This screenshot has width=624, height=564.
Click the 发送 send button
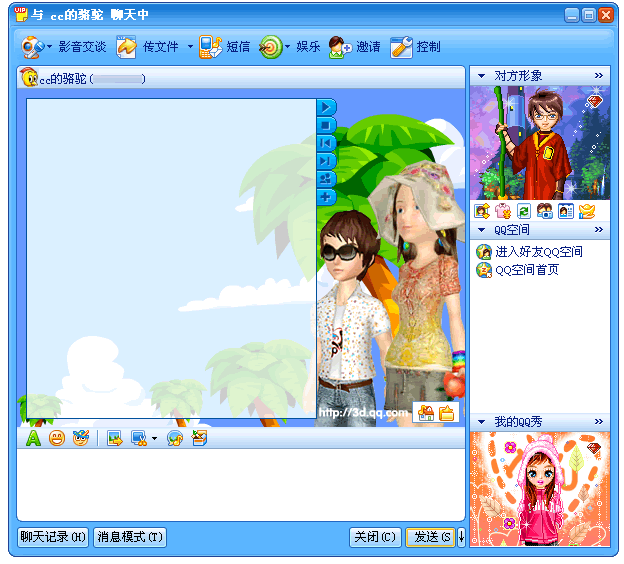point(431,537)
